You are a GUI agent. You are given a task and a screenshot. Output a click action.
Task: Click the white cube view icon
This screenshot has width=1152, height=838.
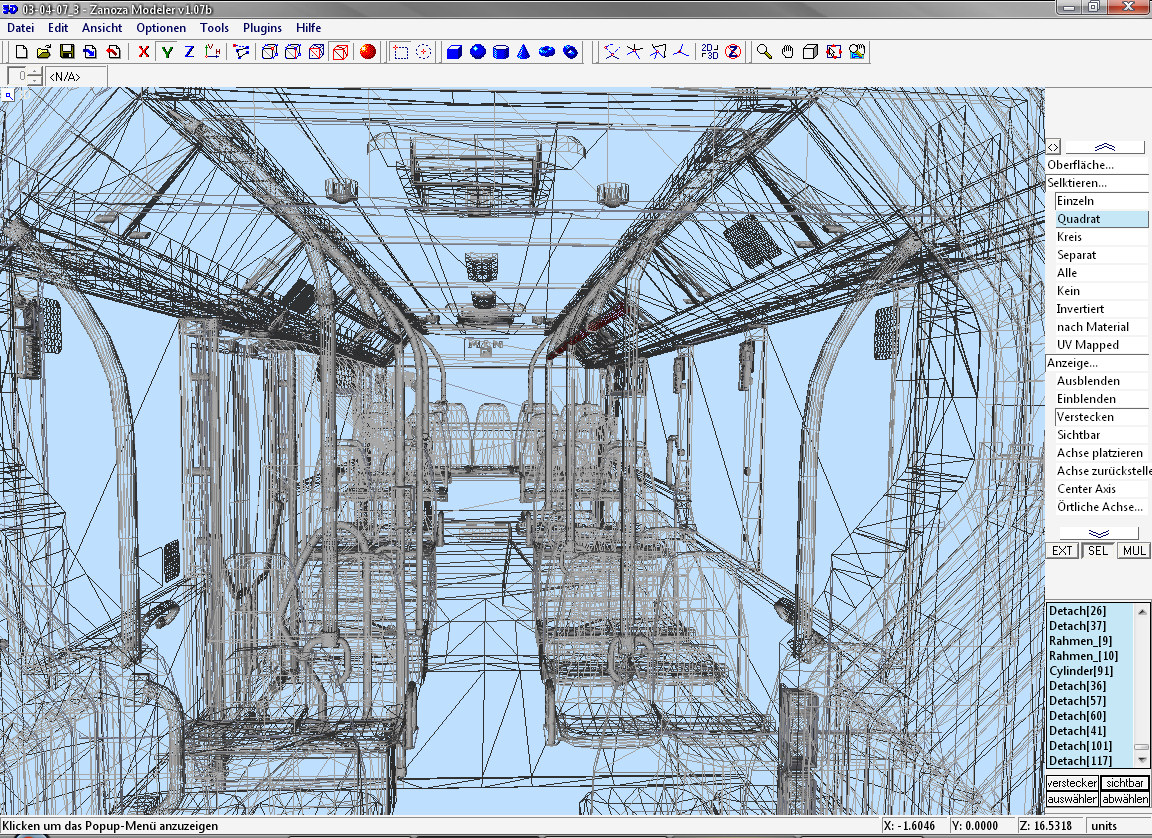click(810, 51)
